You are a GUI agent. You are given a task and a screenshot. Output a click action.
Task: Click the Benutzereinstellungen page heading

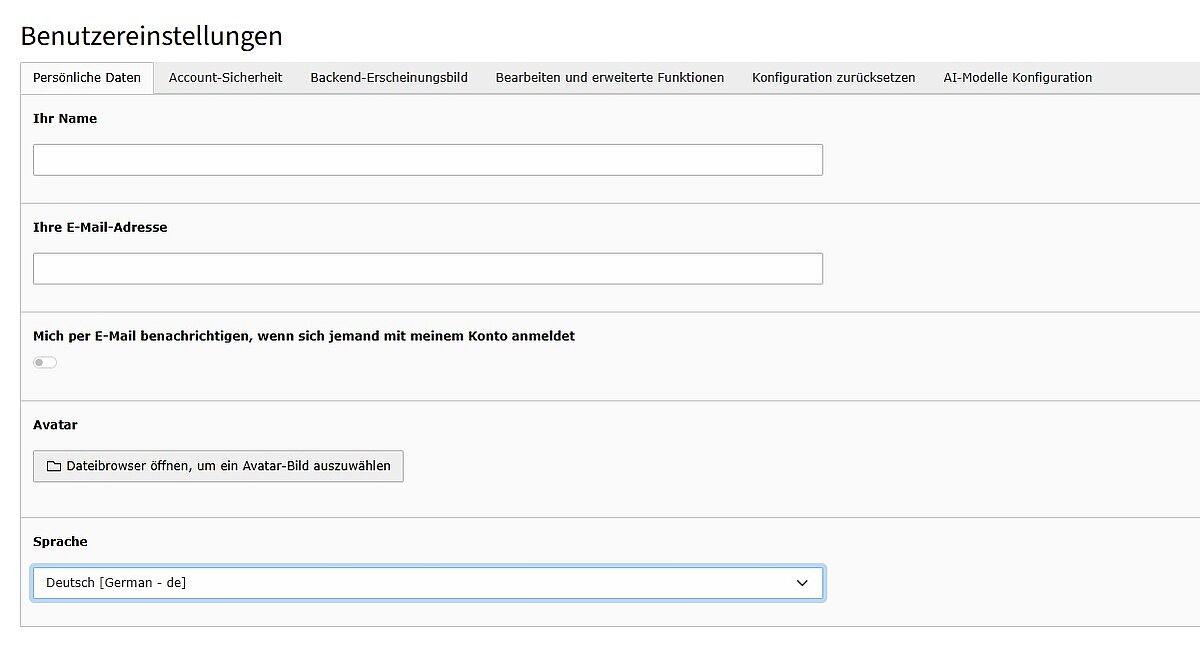(151, 36)
